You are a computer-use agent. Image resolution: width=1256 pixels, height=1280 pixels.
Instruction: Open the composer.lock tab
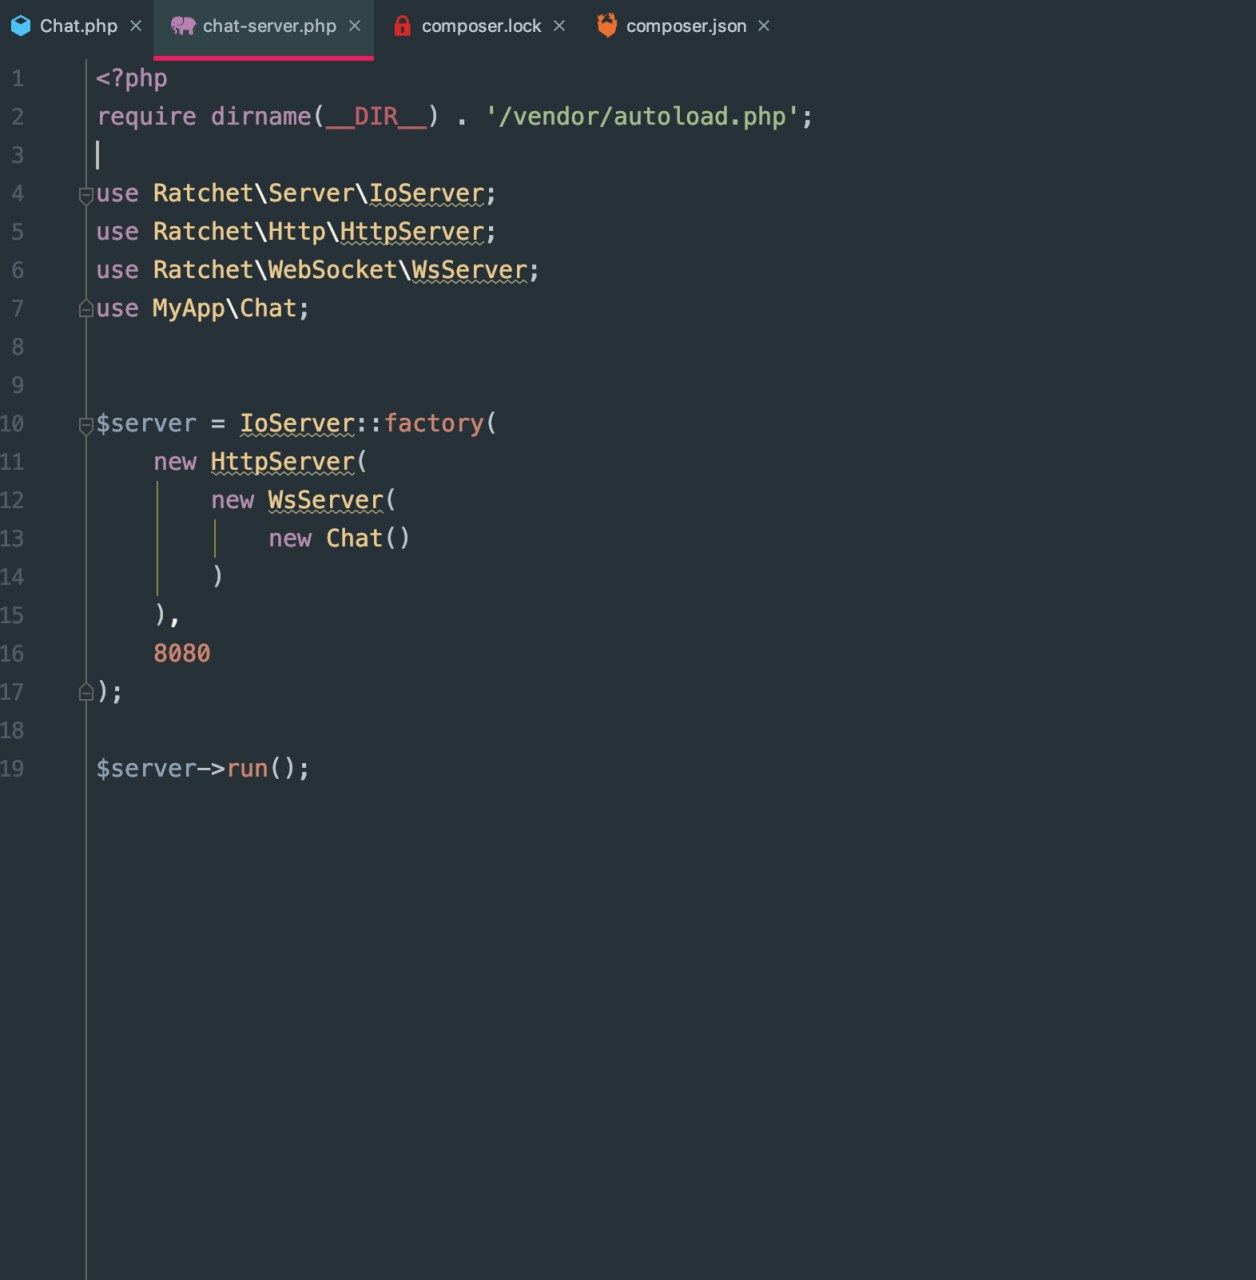click(481, 26)
